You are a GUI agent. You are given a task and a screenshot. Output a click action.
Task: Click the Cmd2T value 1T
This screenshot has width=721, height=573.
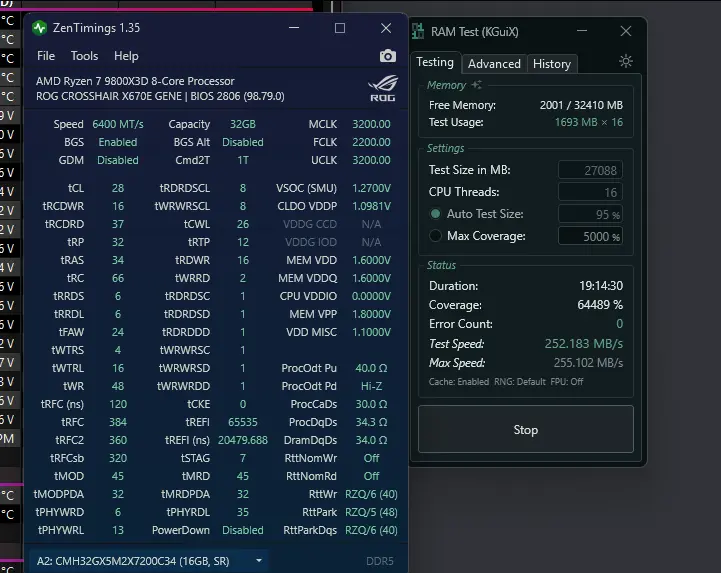click(x=243, y=160)
